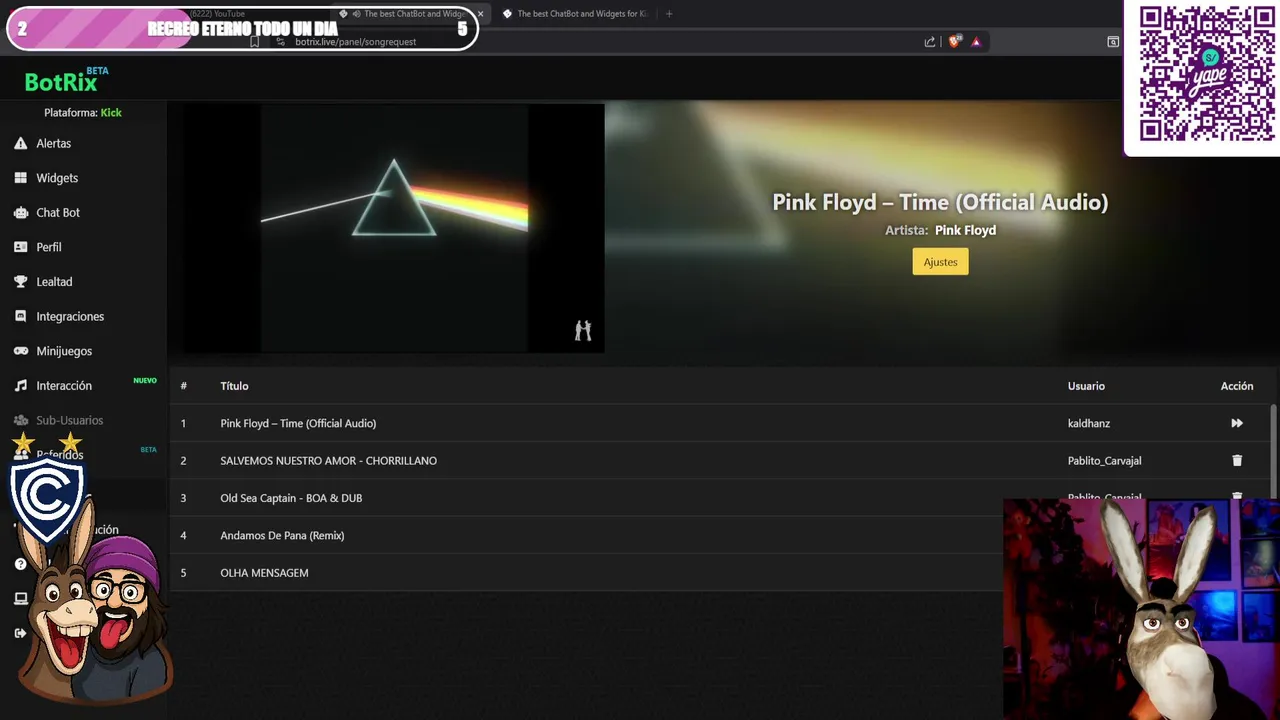Delete SALVEMOS NUESTRO AMOR from queue

(1237, 460)
